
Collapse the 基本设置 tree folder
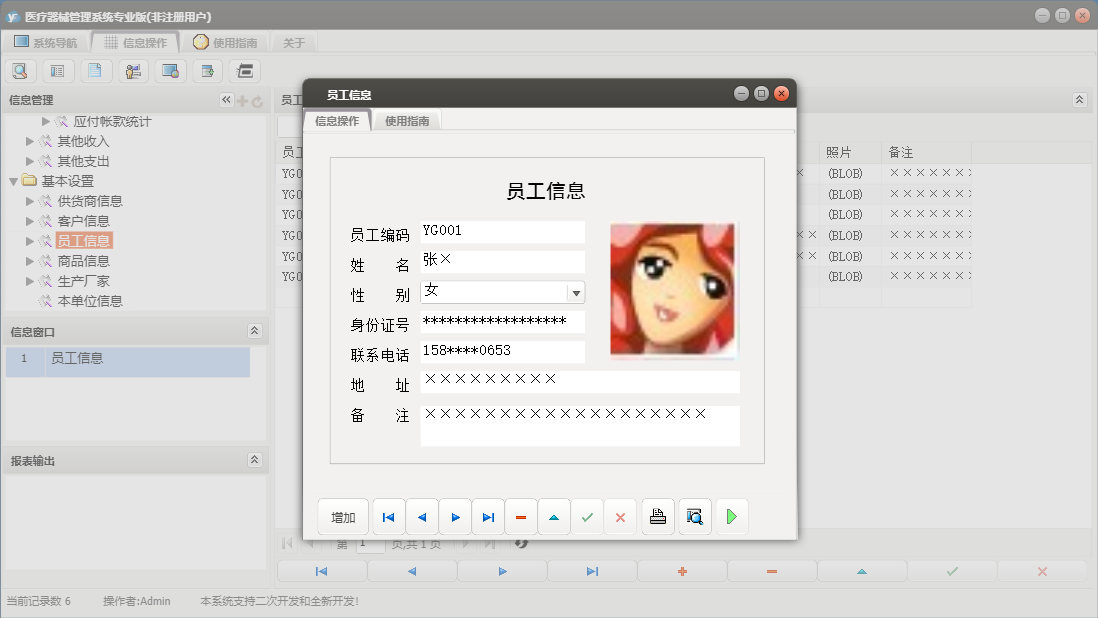(x=13, y=181)
